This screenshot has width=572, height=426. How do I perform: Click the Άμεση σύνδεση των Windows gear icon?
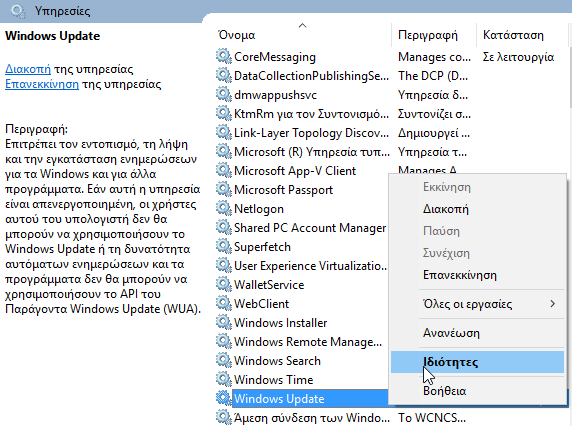pos(224,417)
